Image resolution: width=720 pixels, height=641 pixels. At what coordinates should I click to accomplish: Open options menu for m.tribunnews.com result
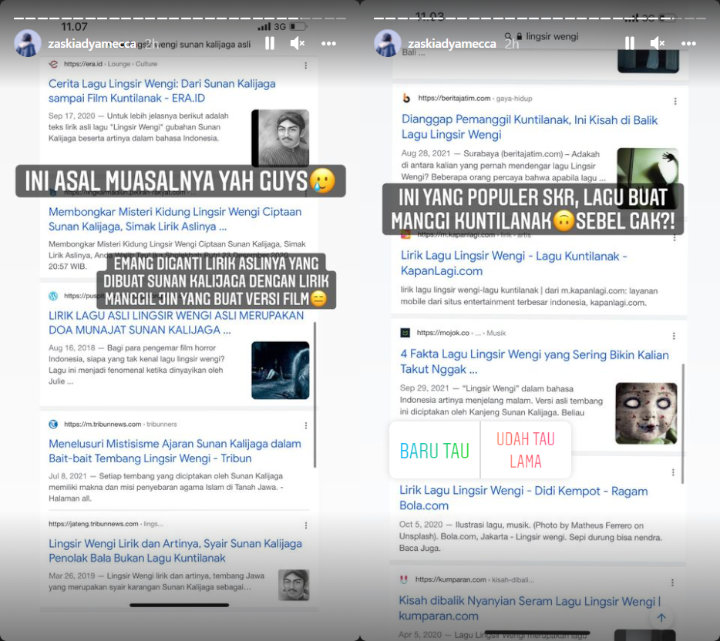pyautogui.click(x=306, y=426)
